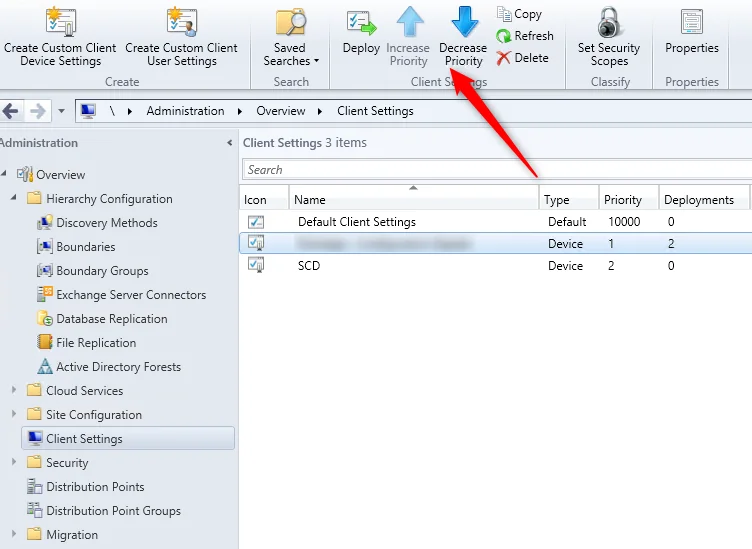Click computer icon in breadcrumb bar

click(88, 111)
